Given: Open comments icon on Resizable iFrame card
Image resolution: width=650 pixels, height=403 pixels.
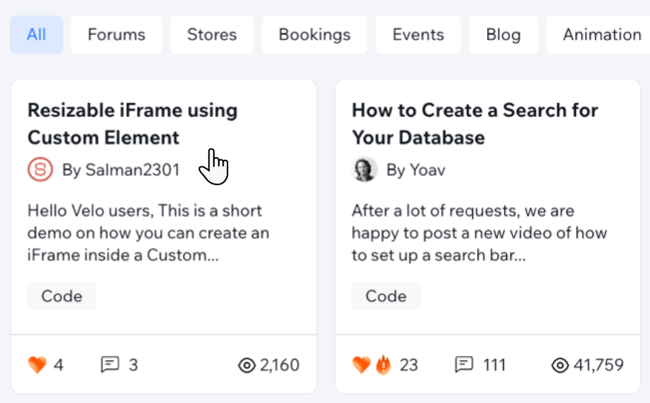Looking at the screenshot, I should pos(110,365).
